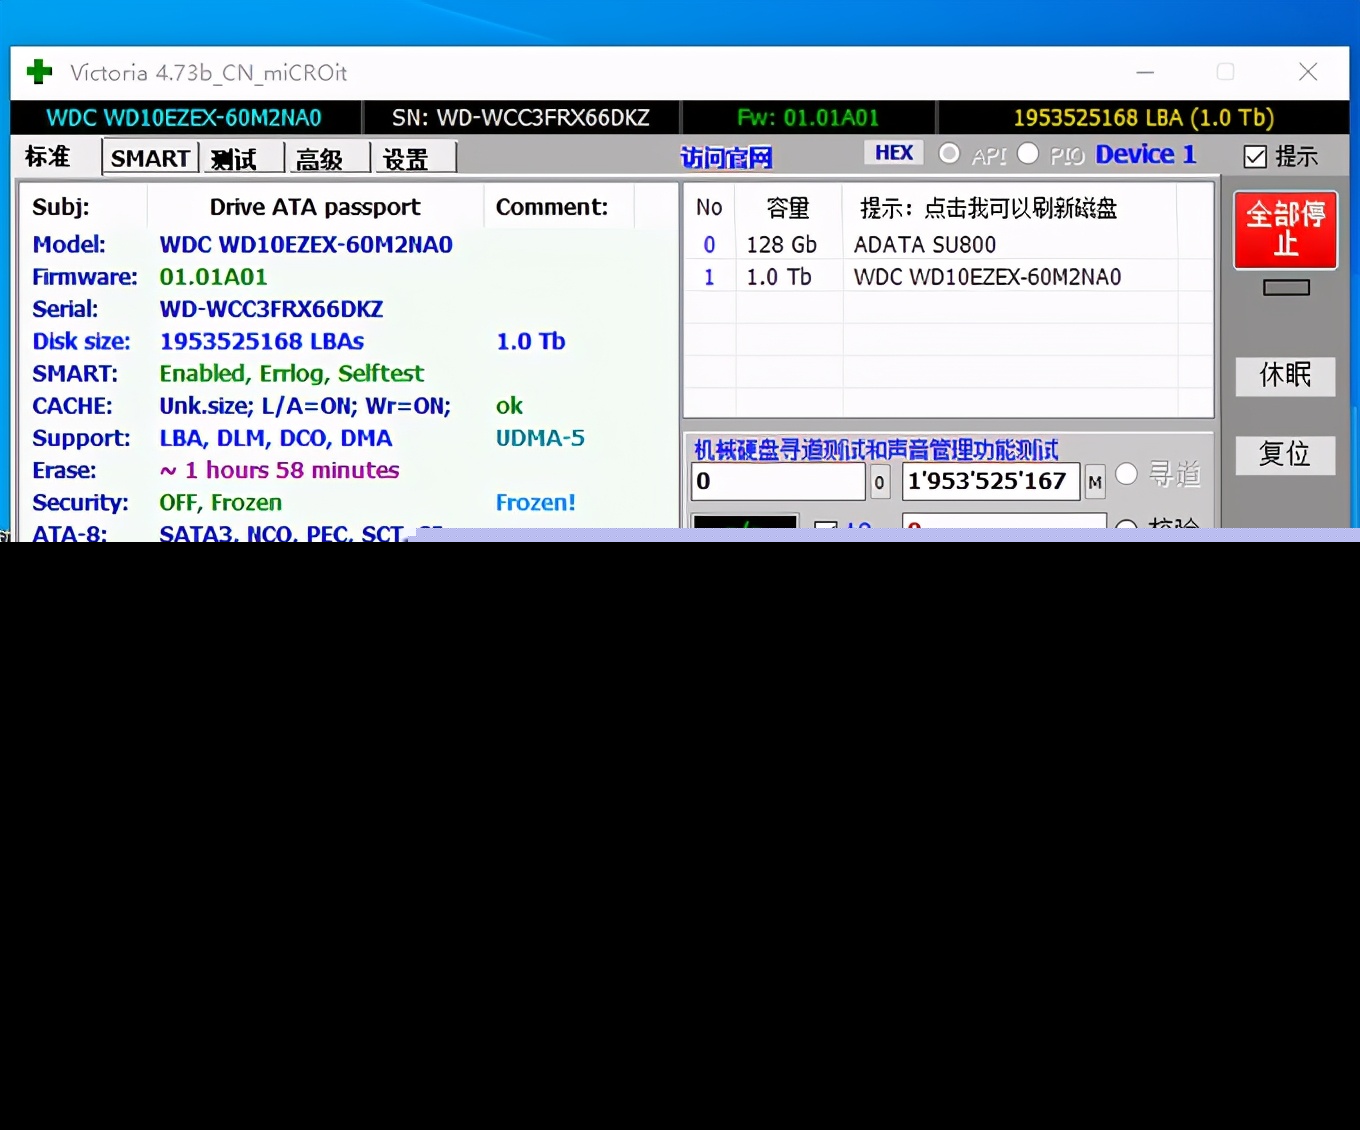Click the green cross Victoria app icon
This screenshot has height=1130, width=1360.
click(x=39, y=72)
